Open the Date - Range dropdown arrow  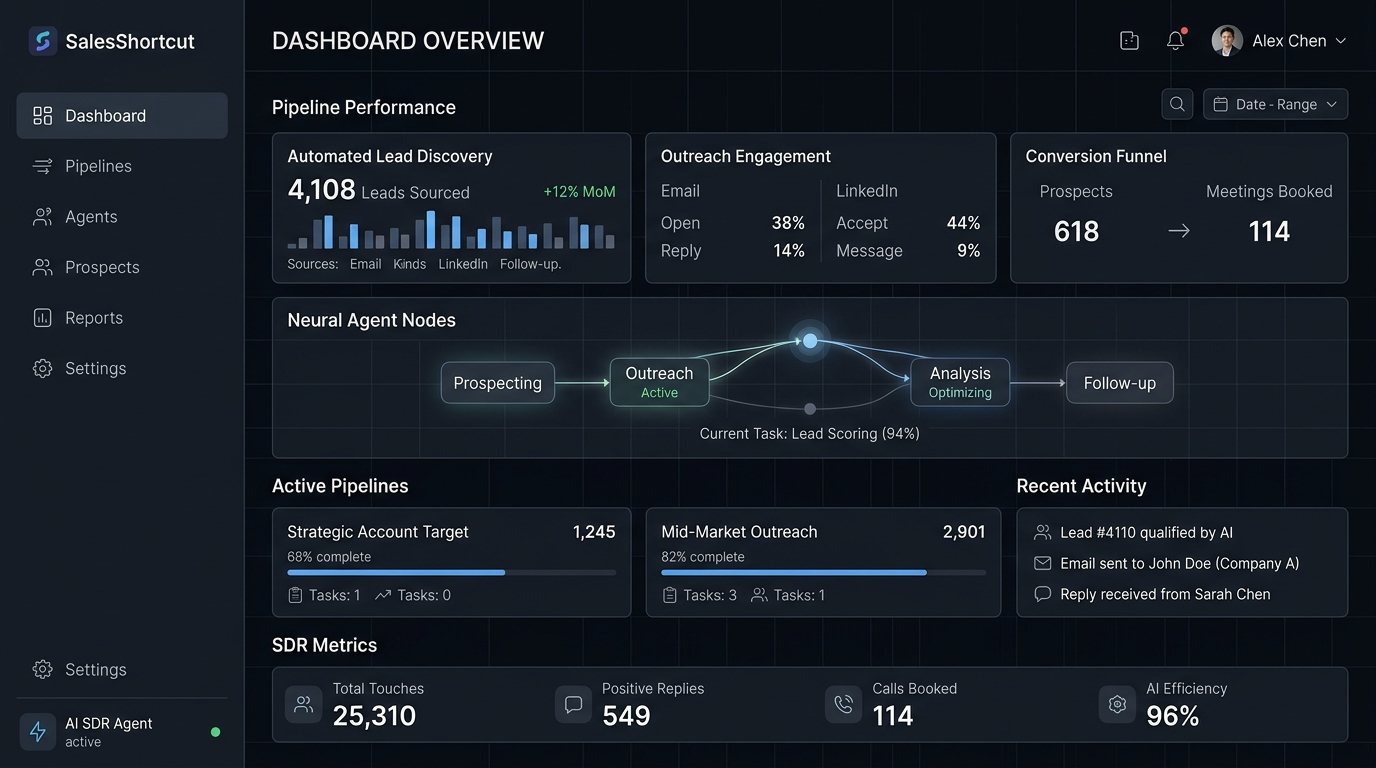pyautogui.click(x=1332, y=104)
